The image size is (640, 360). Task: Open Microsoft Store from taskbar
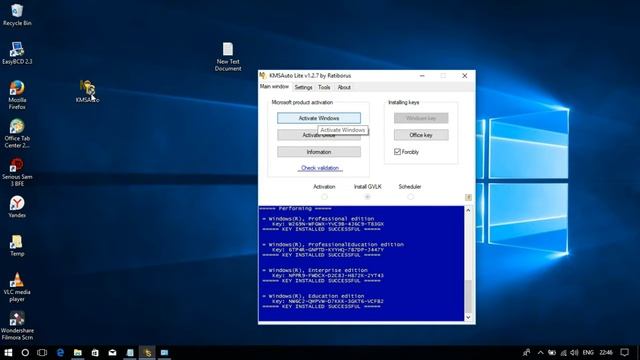pyautogui.click(x=95, y=352)
